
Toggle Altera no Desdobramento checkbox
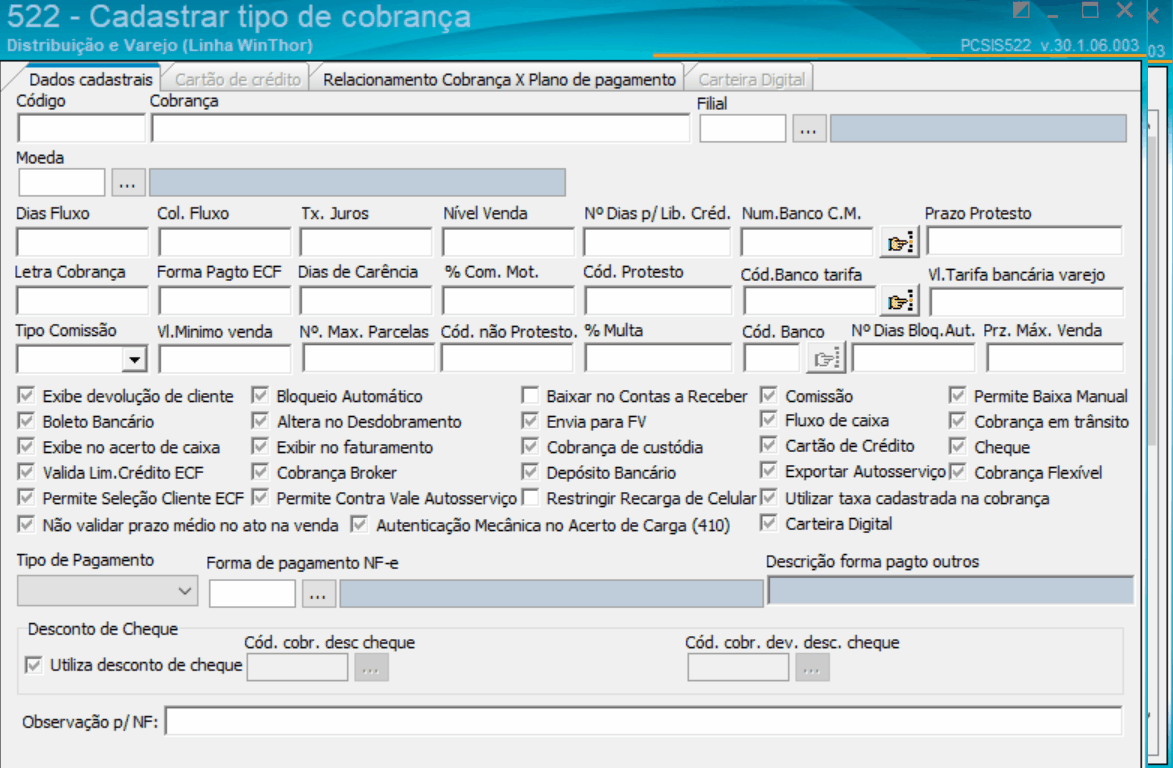(260, 420)
